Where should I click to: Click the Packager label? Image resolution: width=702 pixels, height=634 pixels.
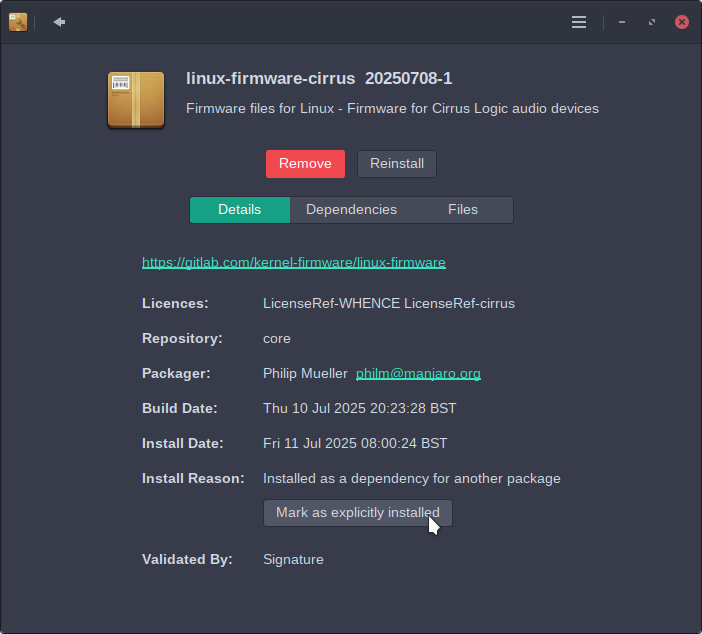(x=176, y=373)
